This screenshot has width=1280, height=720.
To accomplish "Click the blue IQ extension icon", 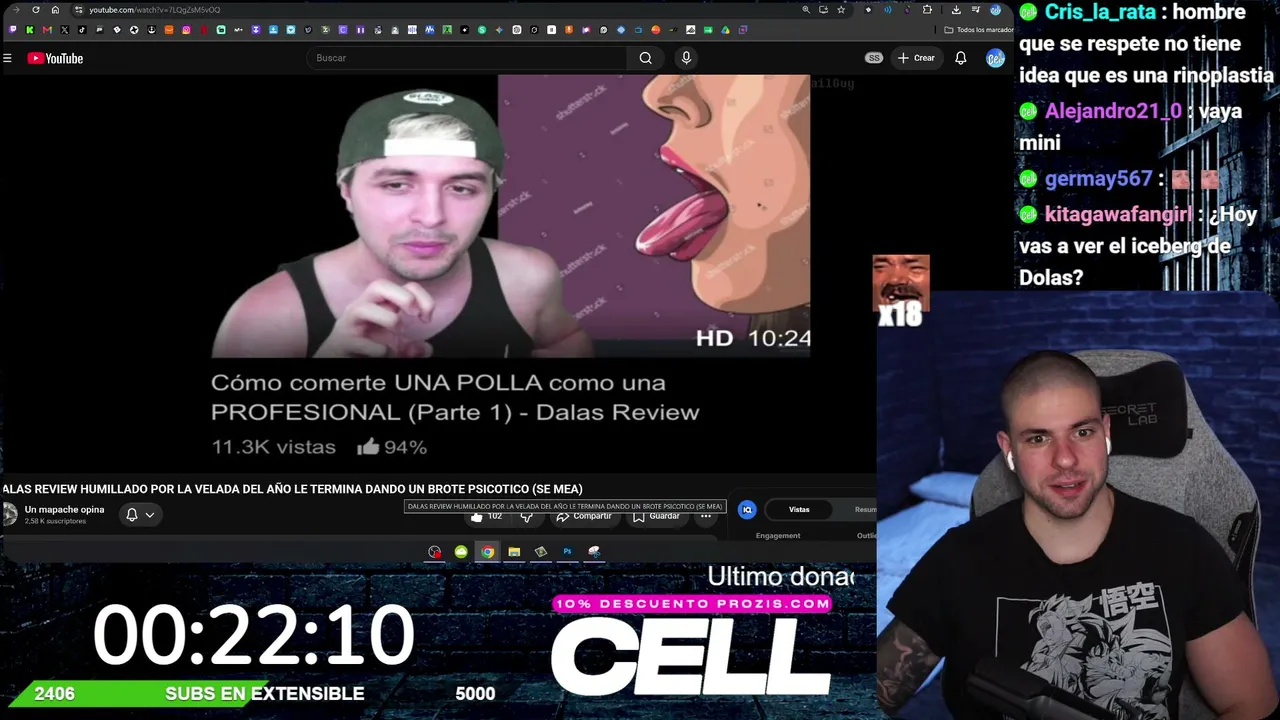I will pos(747,510).
